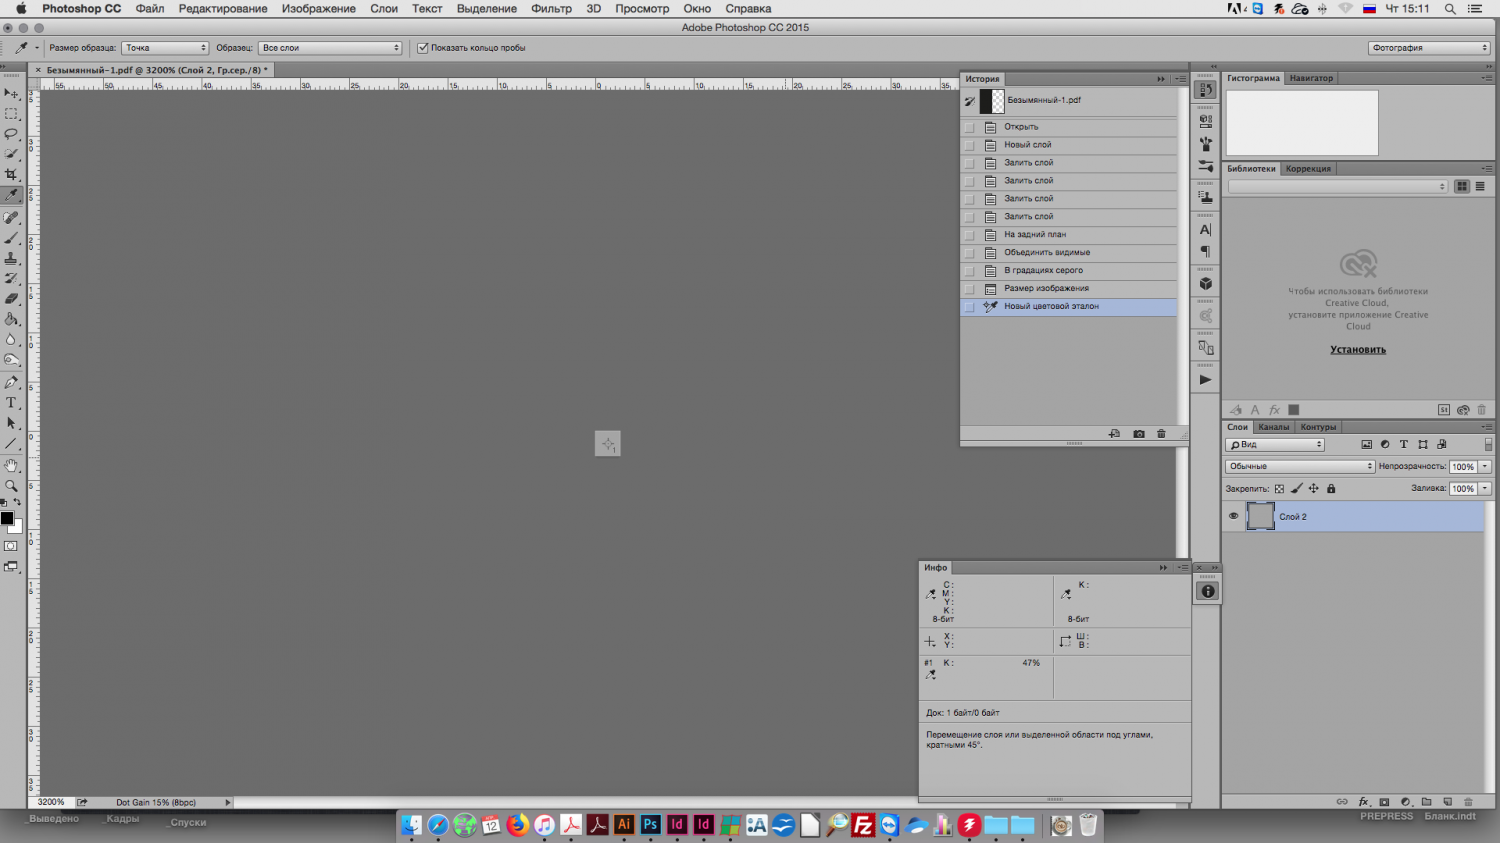Select the Move tool
The width and height of the screenshot is (1500, 843).
click(12, 93)
